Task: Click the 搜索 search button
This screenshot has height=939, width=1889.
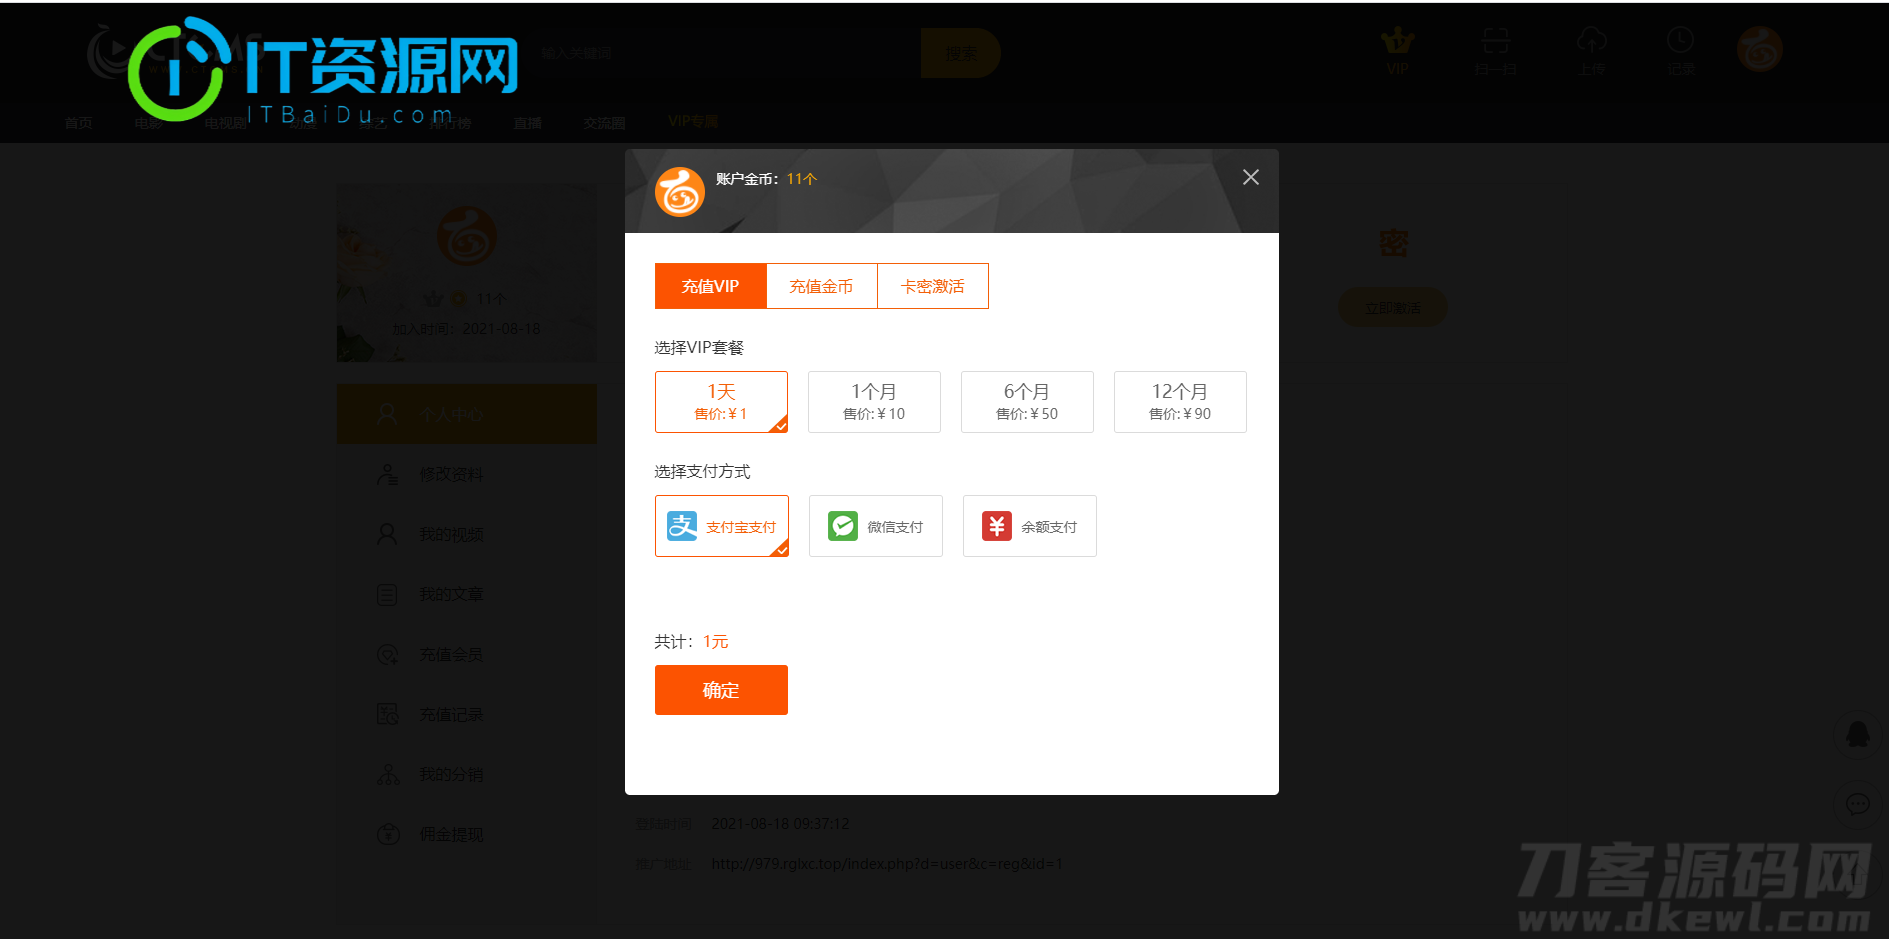Action: tap(960, 53)
